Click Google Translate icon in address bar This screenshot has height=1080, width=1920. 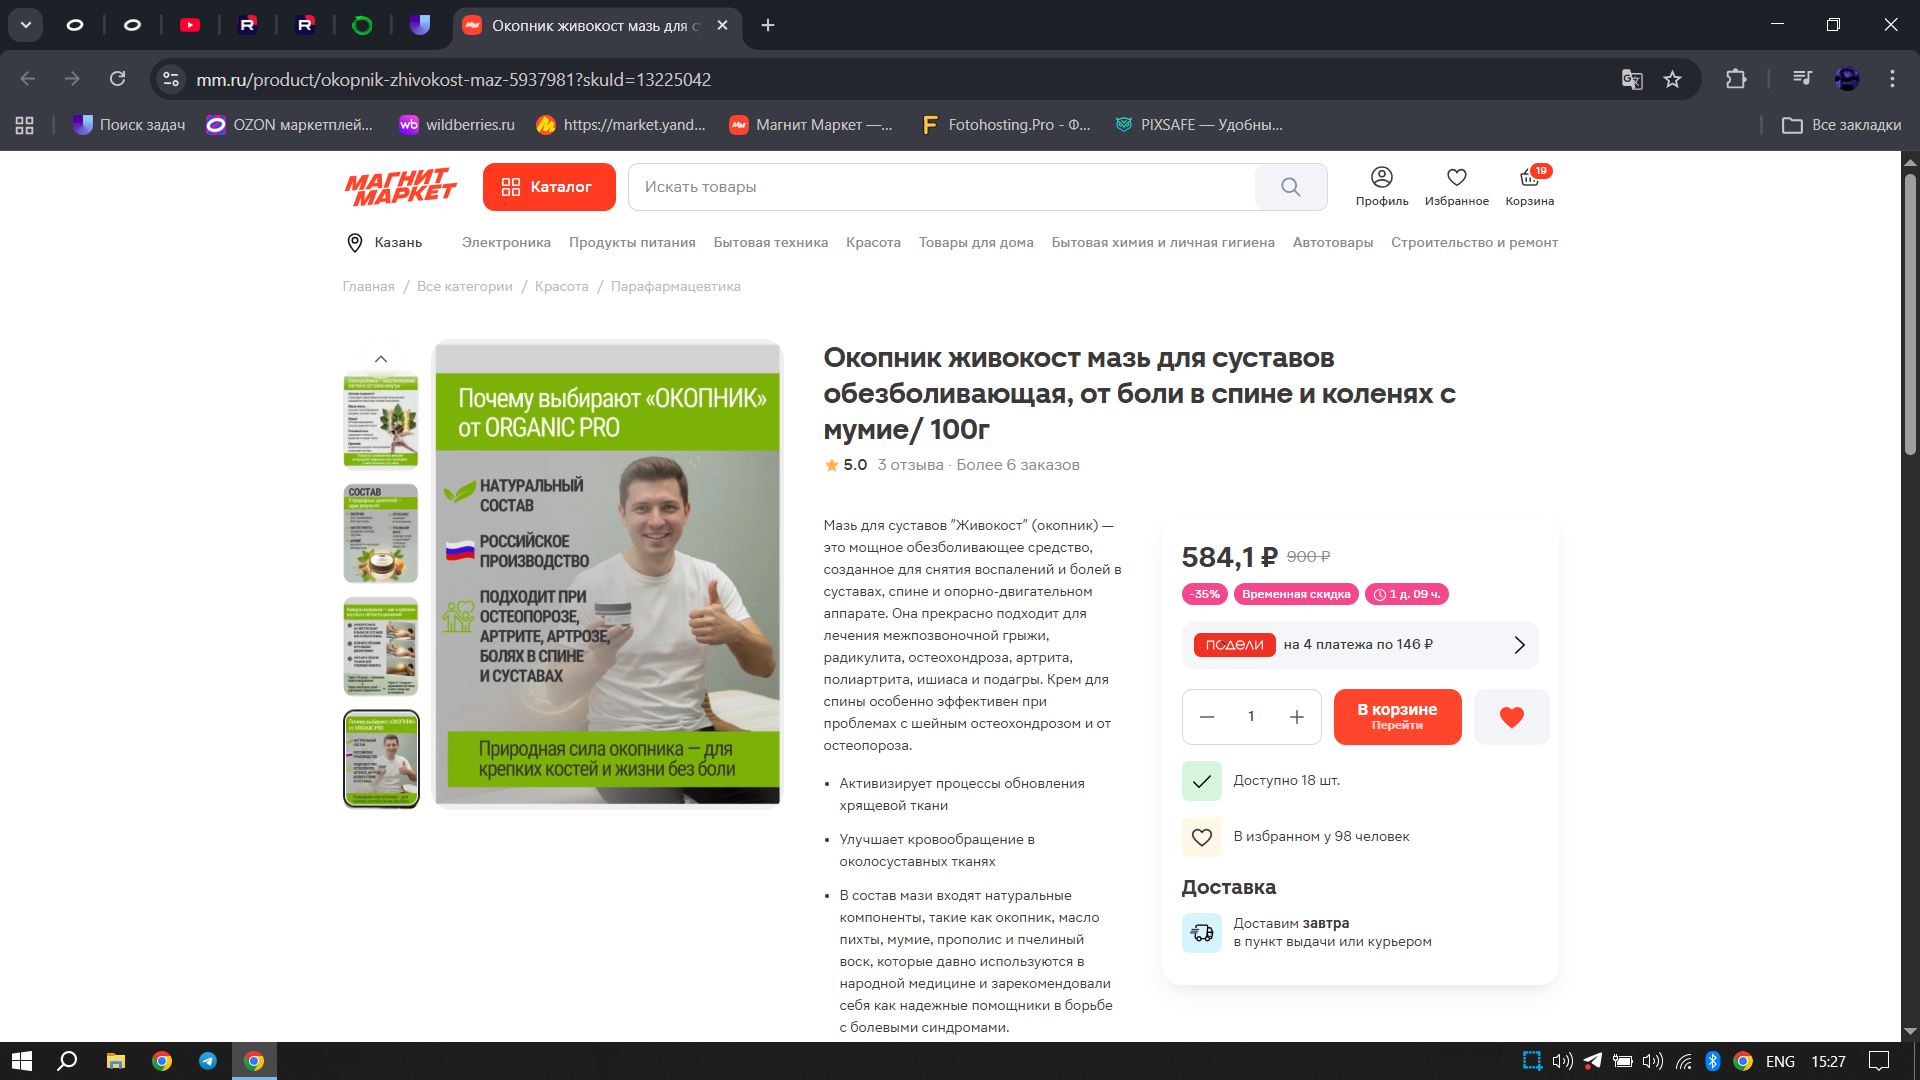1632,79
